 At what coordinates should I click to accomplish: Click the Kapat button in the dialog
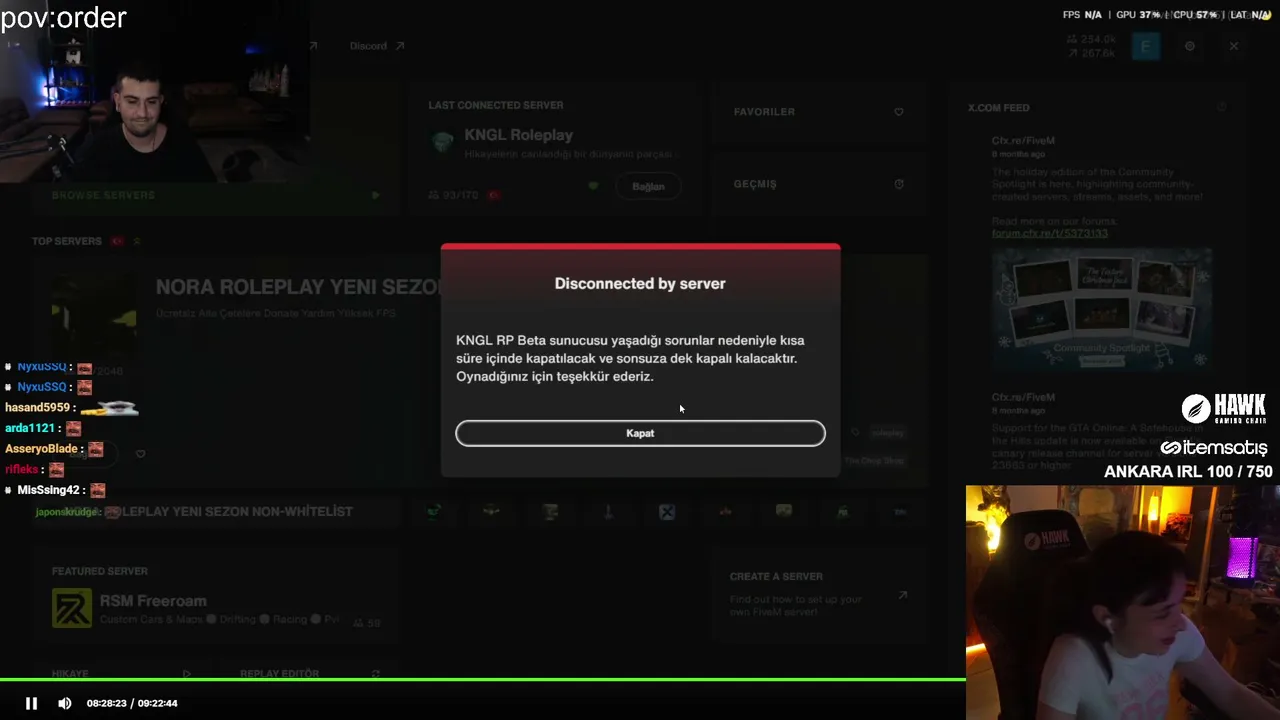click(640, 433)
